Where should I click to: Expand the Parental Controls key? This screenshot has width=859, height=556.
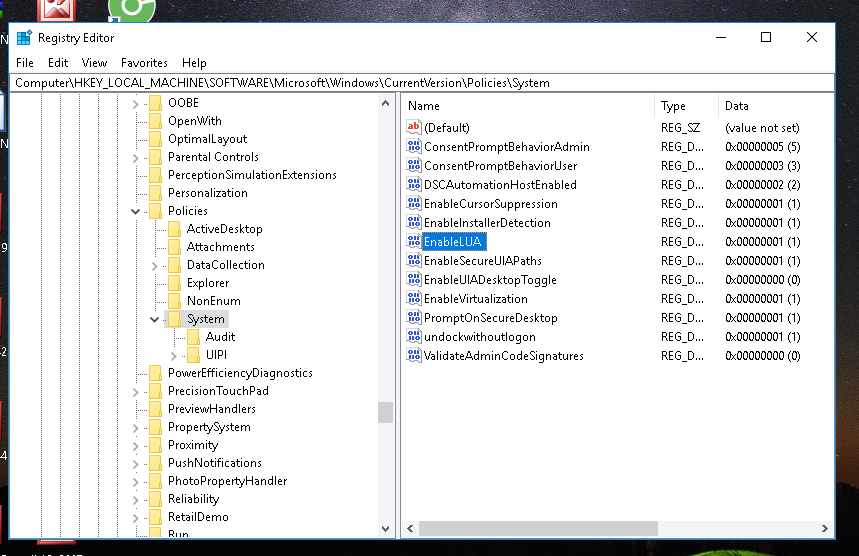[x=135, y=157]
